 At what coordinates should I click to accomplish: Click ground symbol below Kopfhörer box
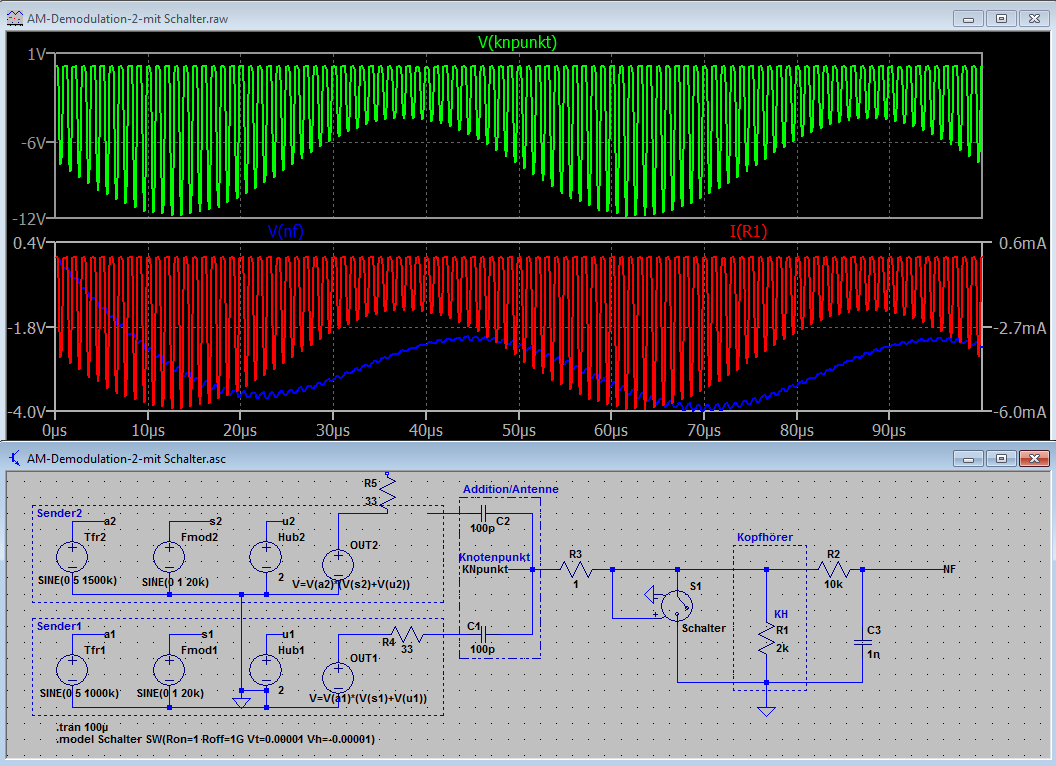tap(766, 711)
